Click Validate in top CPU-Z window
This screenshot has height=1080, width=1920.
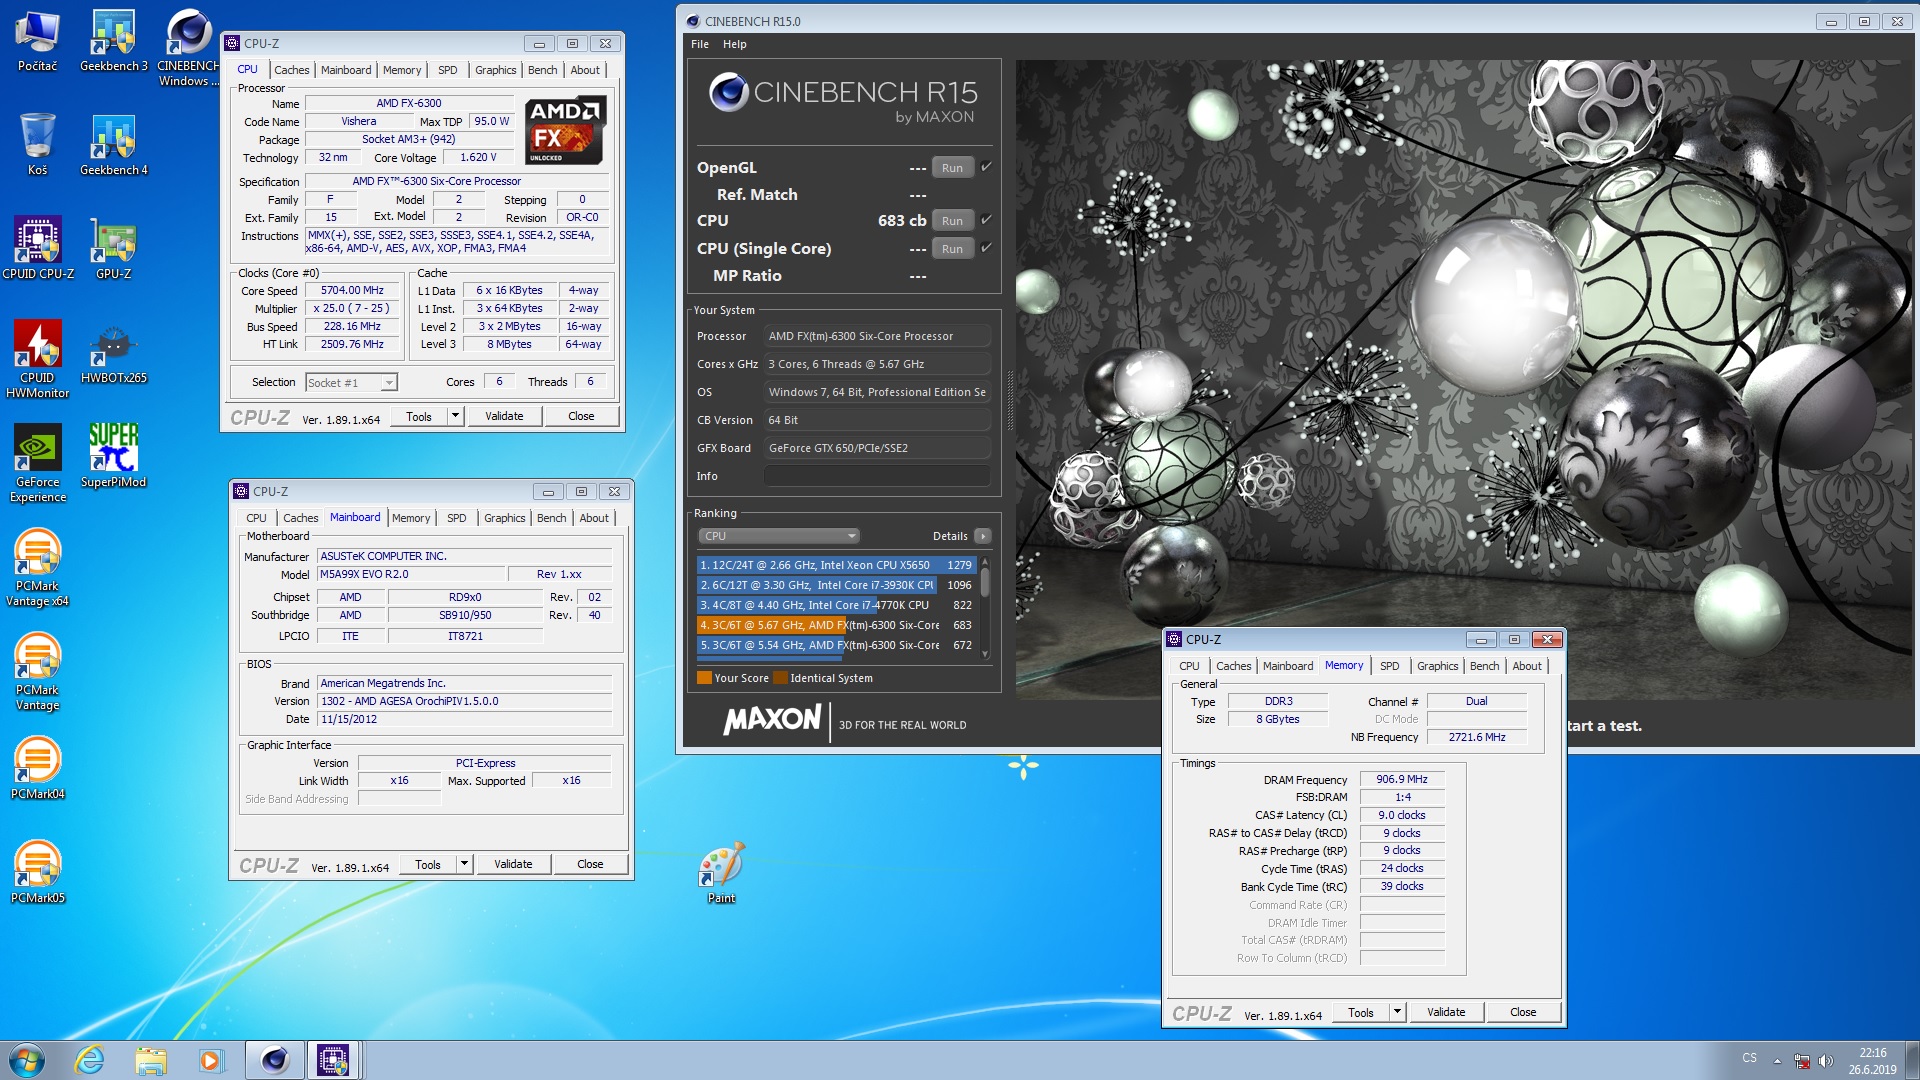[504, 416]
